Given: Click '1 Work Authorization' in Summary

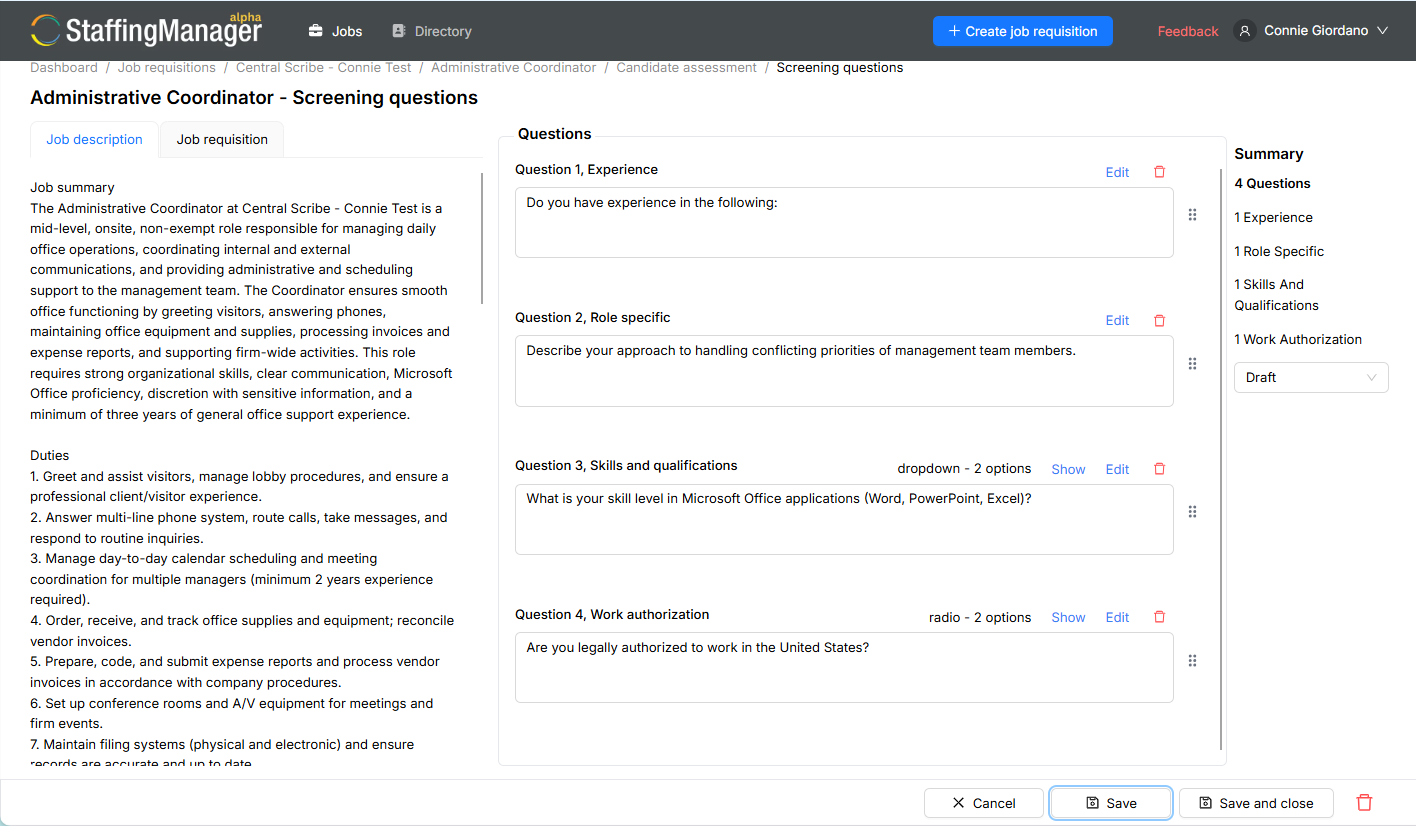Looking at the screenshot, I should coord(1298,339).
